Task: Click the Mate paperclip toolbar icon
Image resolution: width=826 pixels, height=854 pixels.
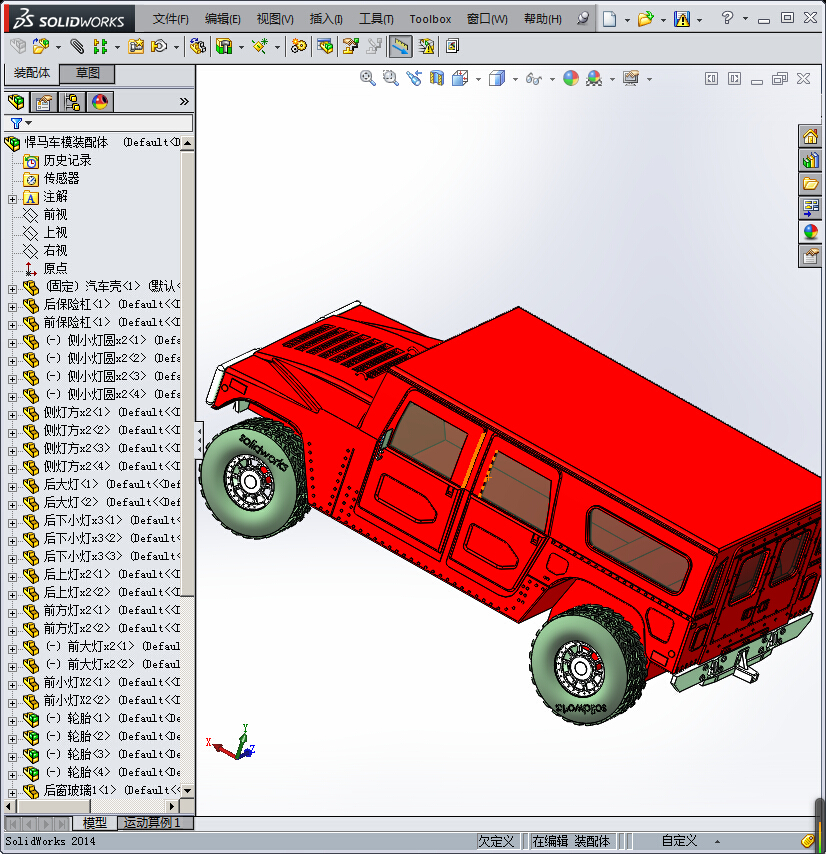Action: (x=77, y=46)
